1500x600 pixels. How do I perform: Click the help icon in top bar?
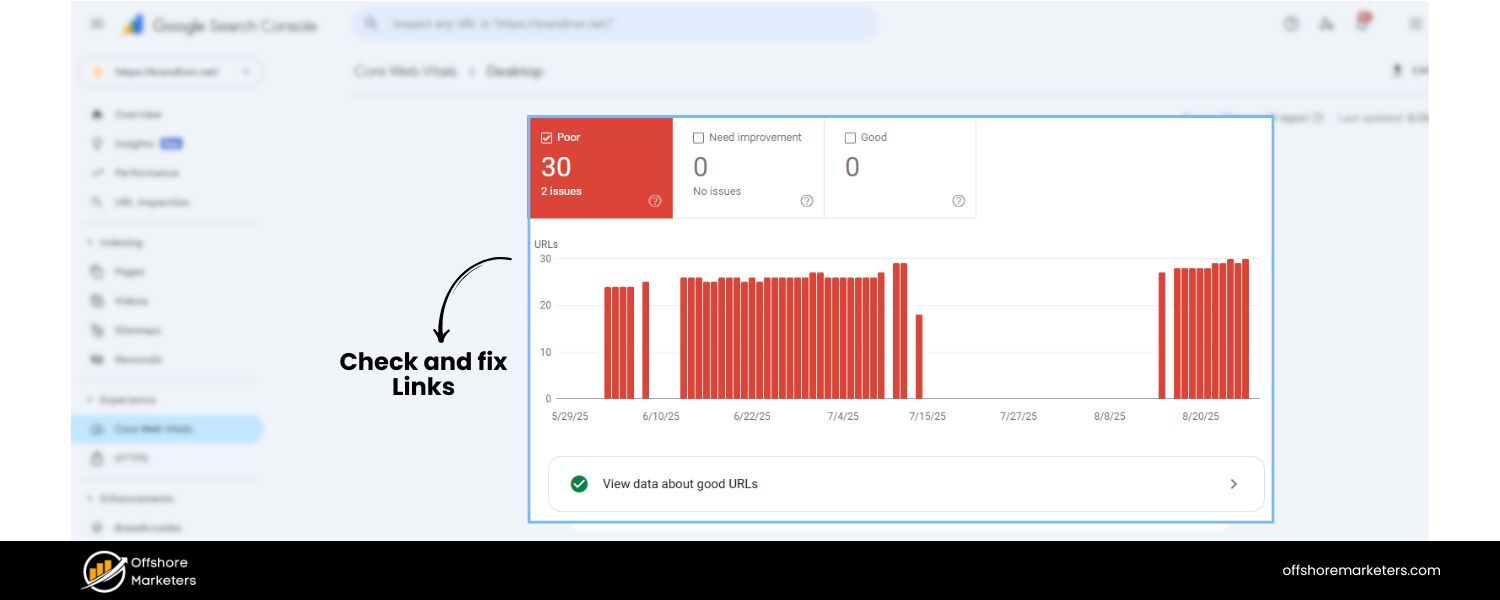point(1291,24)
